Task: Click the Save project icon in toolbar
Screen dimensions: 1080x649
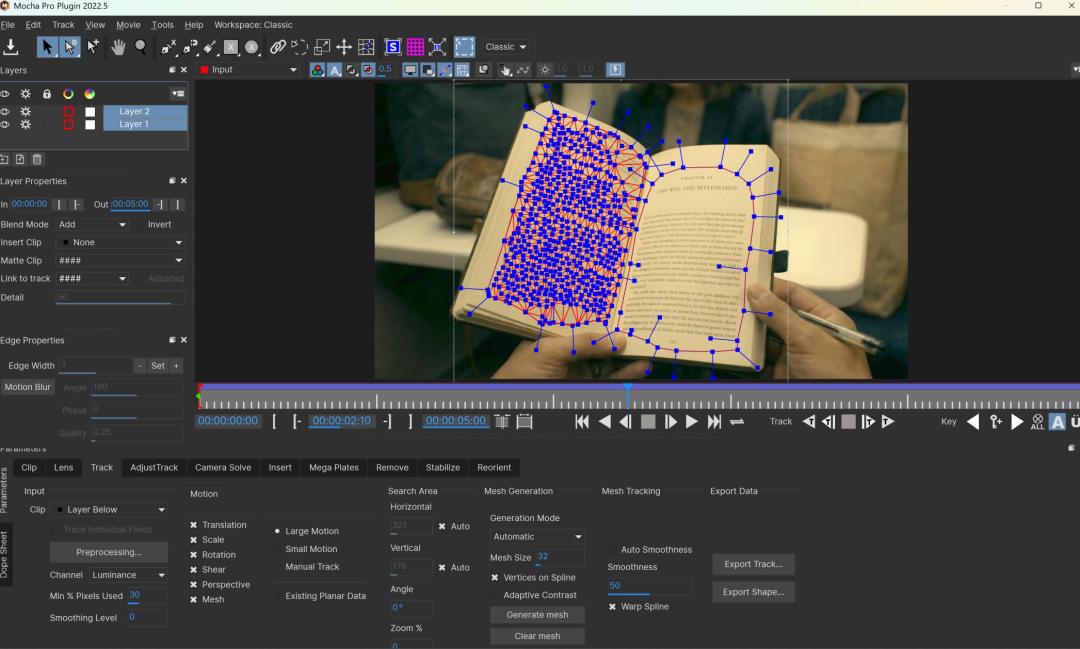Action: [x=12, y=47]
